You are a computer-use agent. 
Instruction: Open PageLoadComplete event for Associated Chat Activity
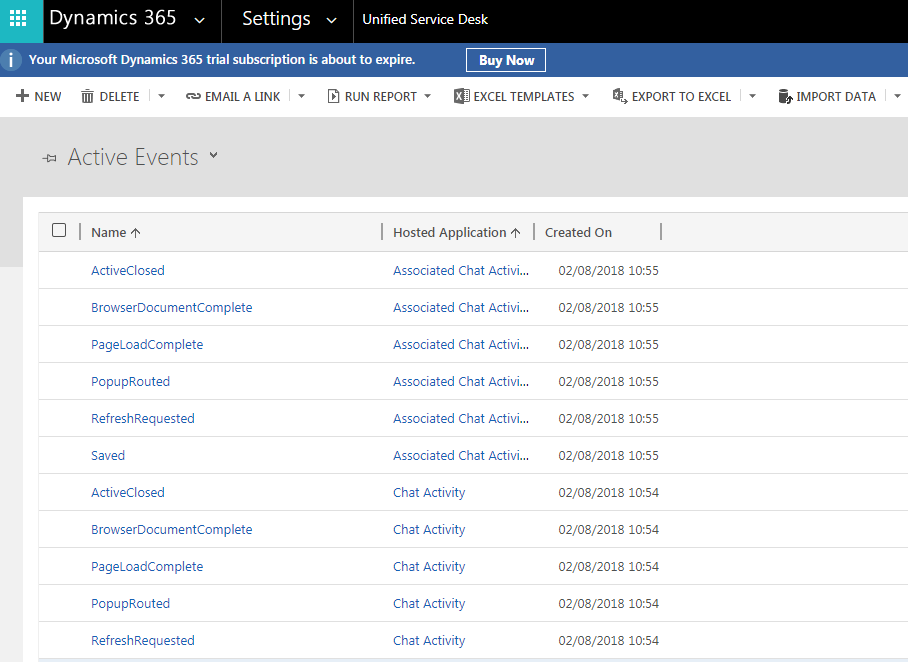pyautogui.click(x=147, y=345)
